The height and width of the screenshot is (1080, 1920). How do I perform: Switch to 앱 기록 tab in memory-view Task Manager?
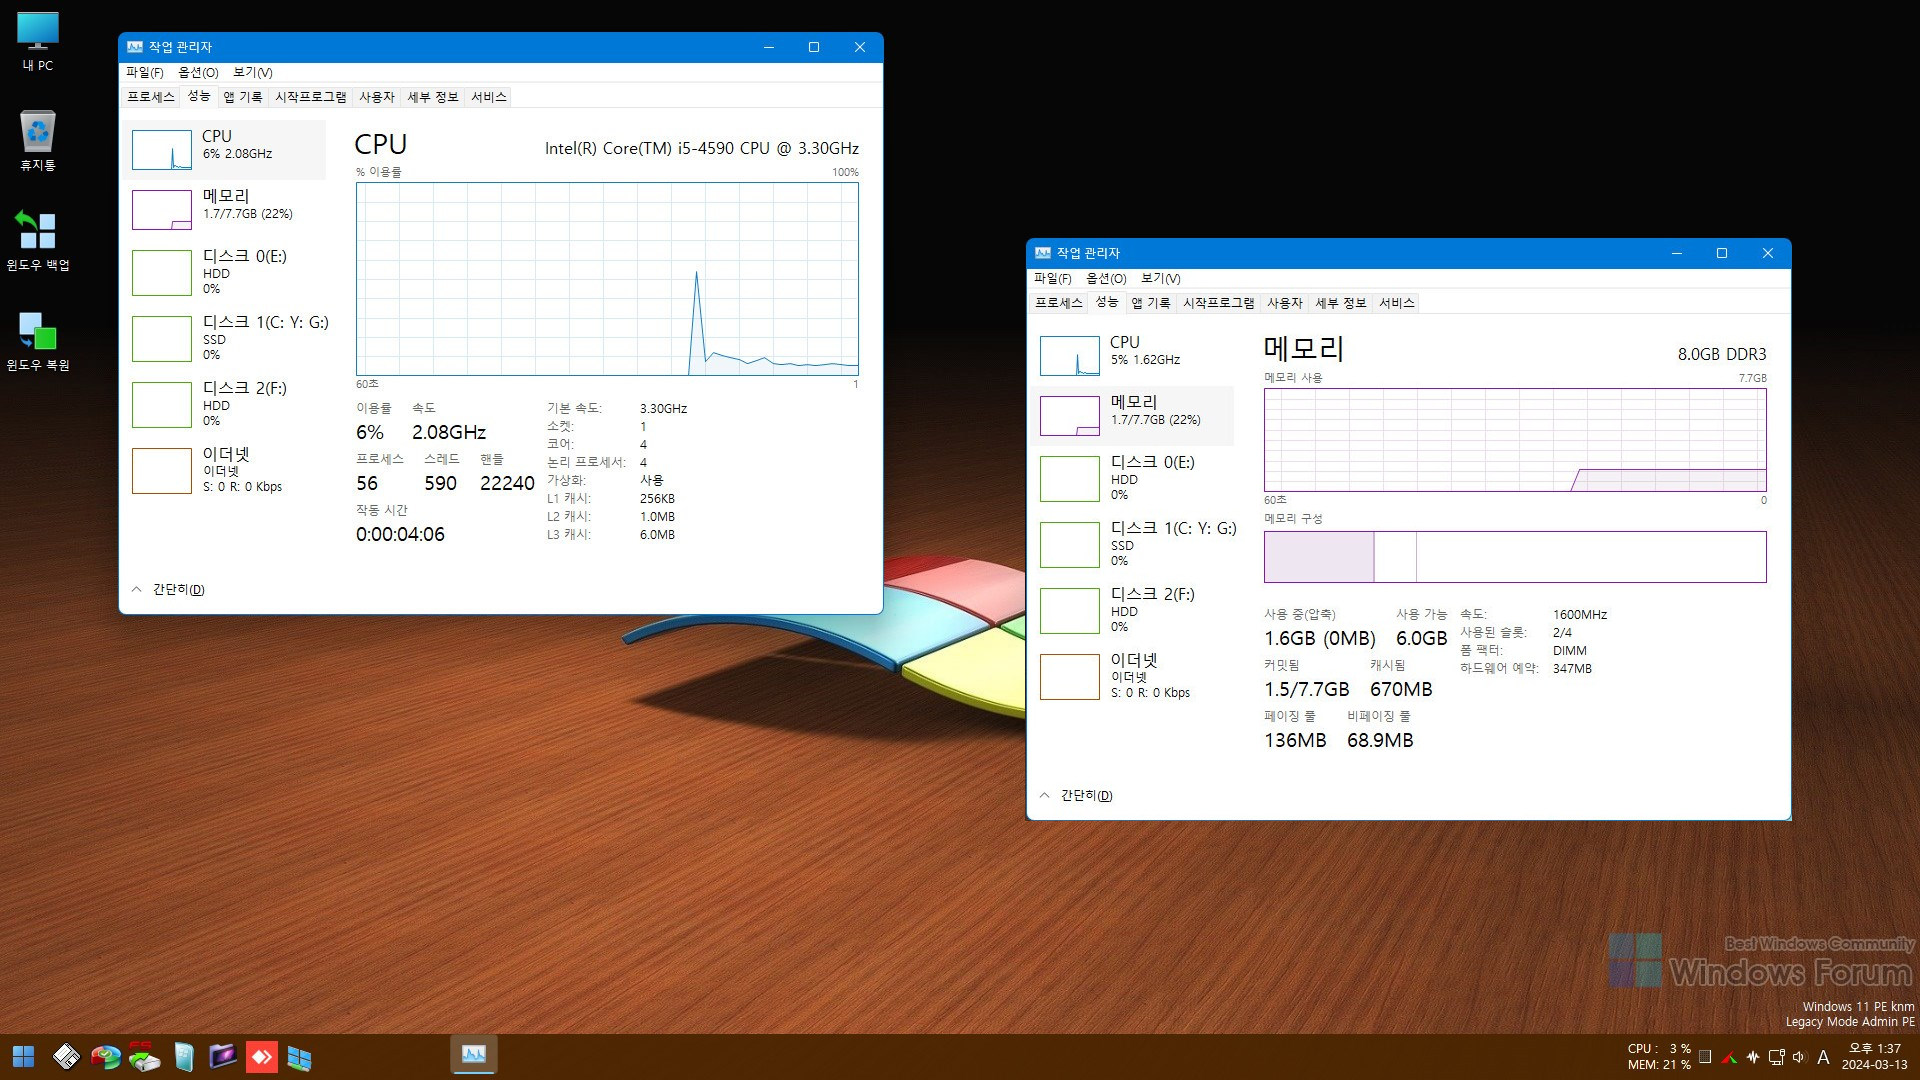tap(1150, 303)
